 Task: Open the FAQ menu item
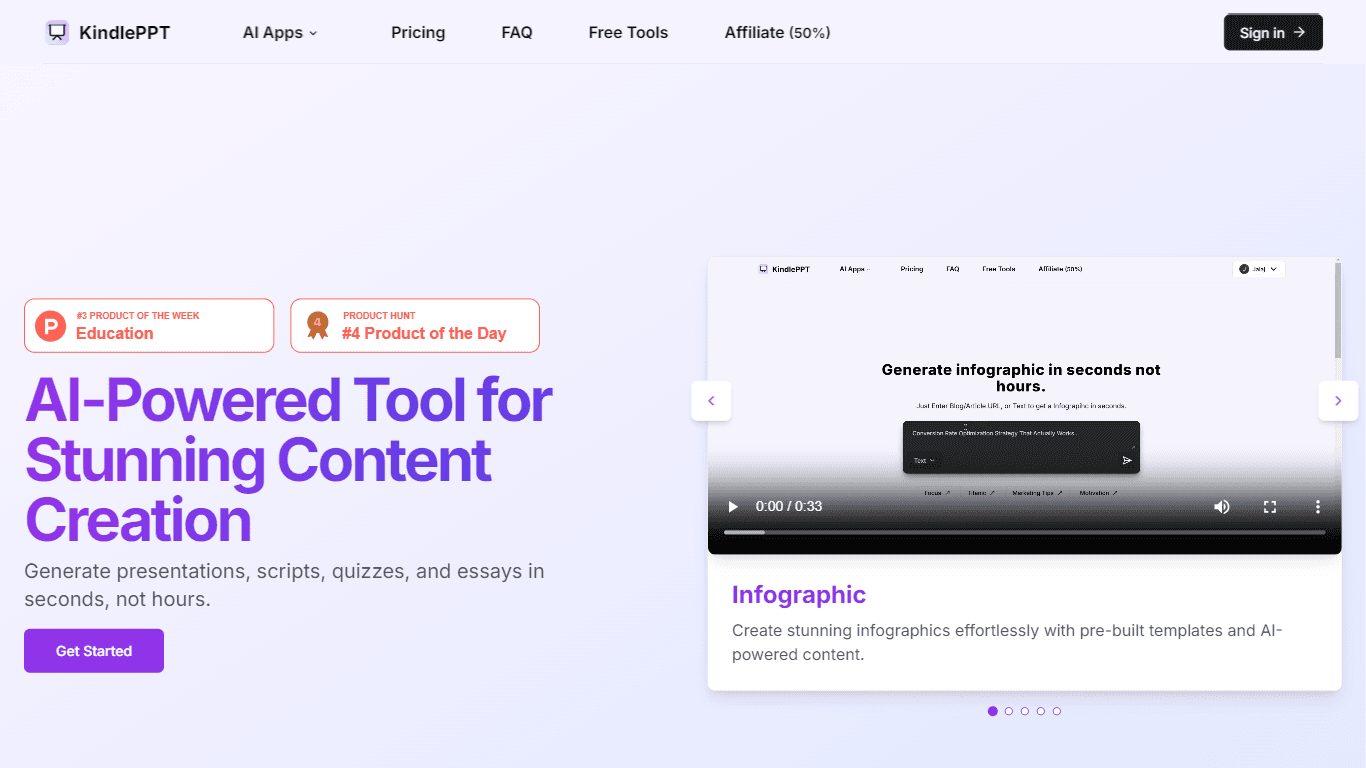pyautogui.click(x=517, y=33)
